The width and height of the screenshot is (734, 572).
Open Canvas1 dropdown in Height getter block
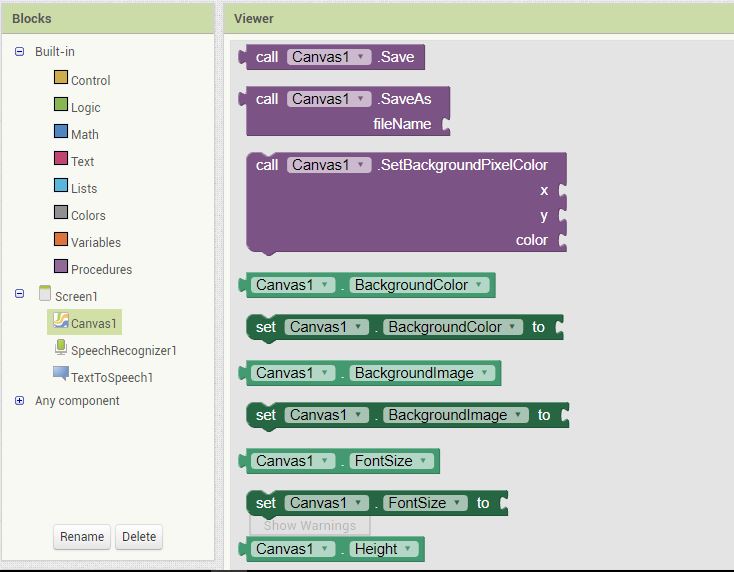coord(293,549)
